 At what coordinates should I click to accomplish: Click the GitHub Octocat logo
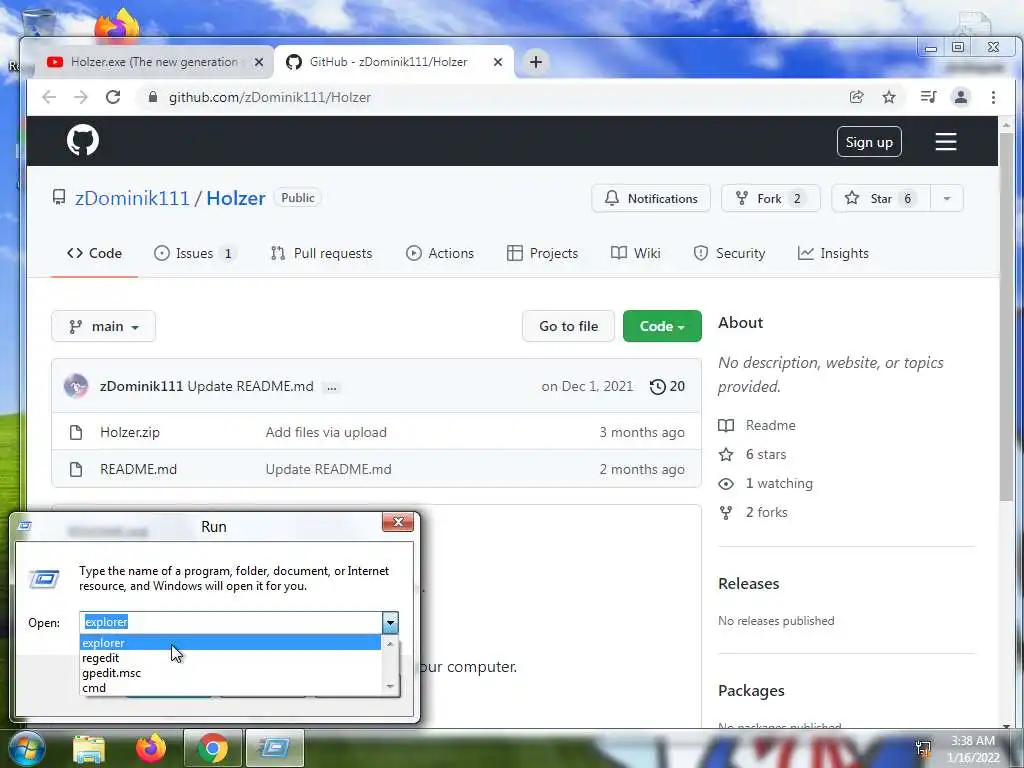click(83, 140)
